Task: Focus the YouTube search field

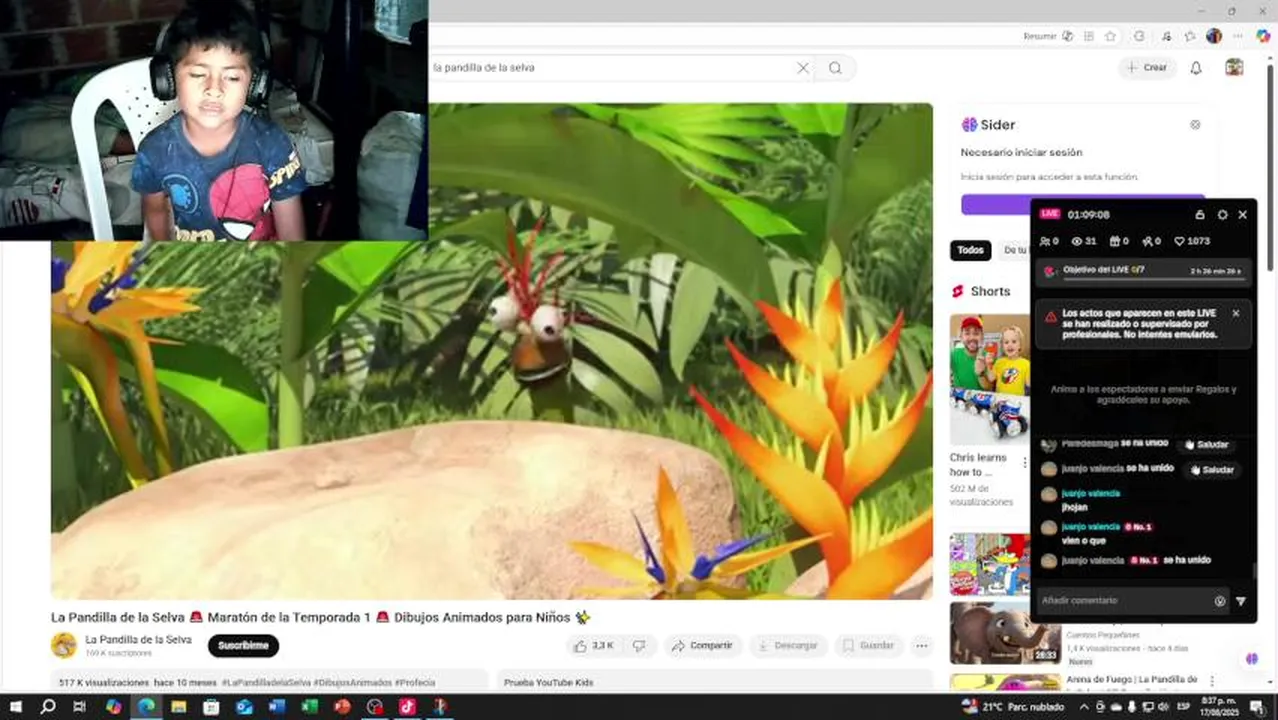Action: pos(610,68)
